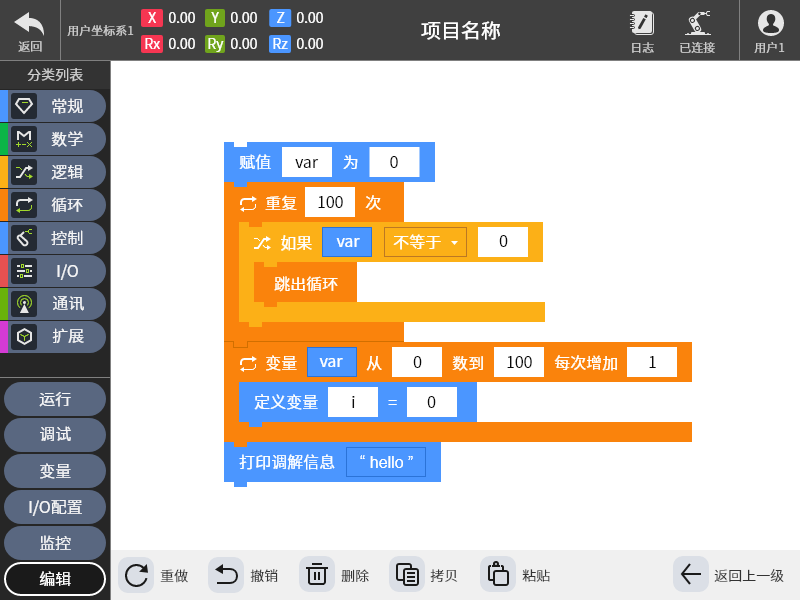
Task: Paste a block using 粘贴
Action: coord(514,574)
